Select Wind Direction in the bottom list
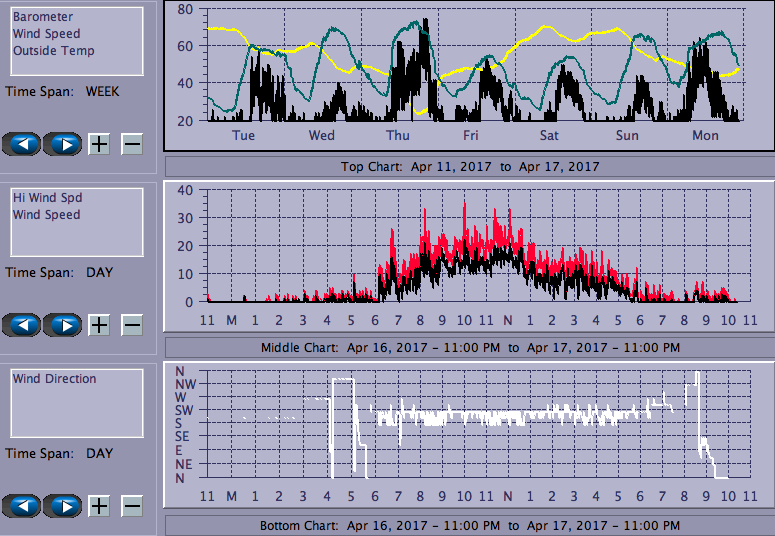Viewport: 775px width, 536px height. [x=54, y=379]
